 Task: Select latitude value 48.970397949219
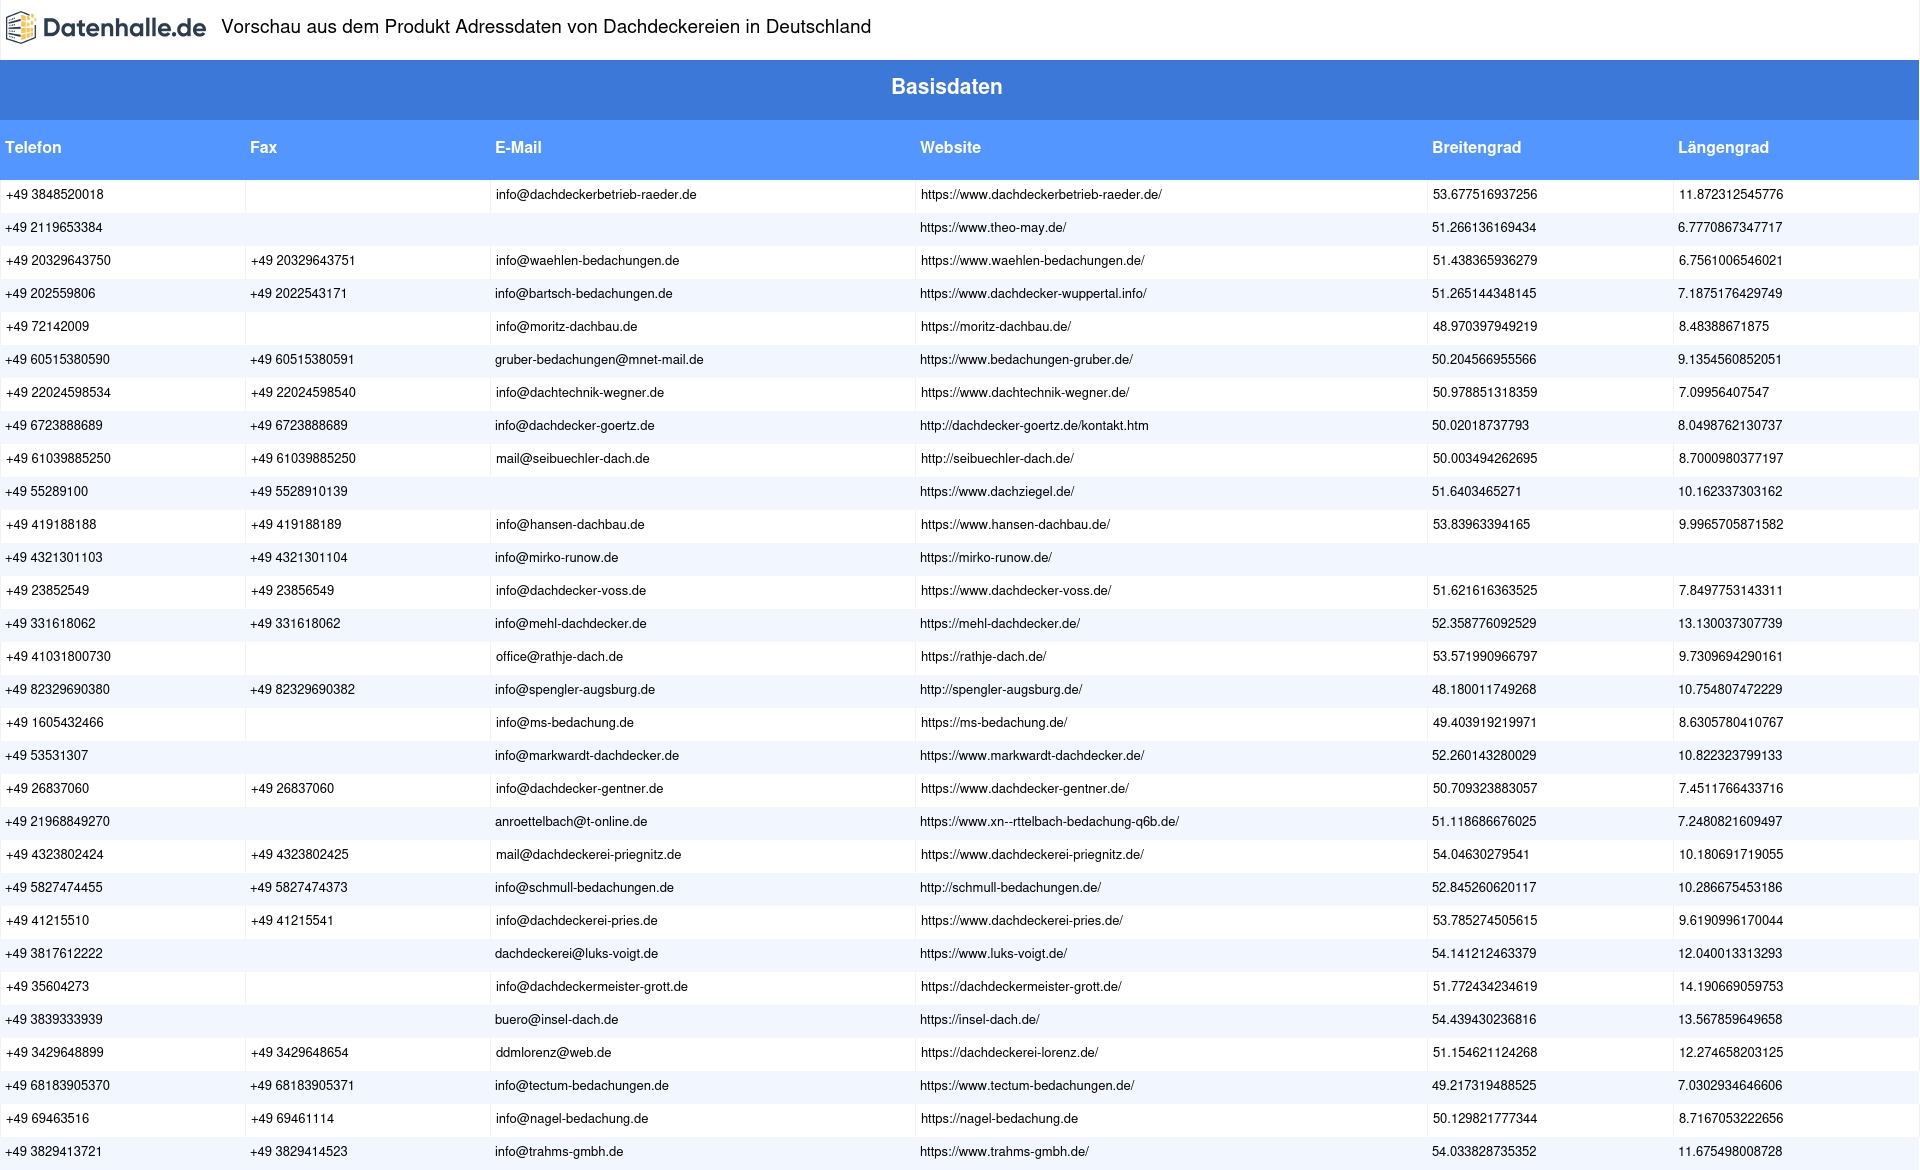point(1485,327)
